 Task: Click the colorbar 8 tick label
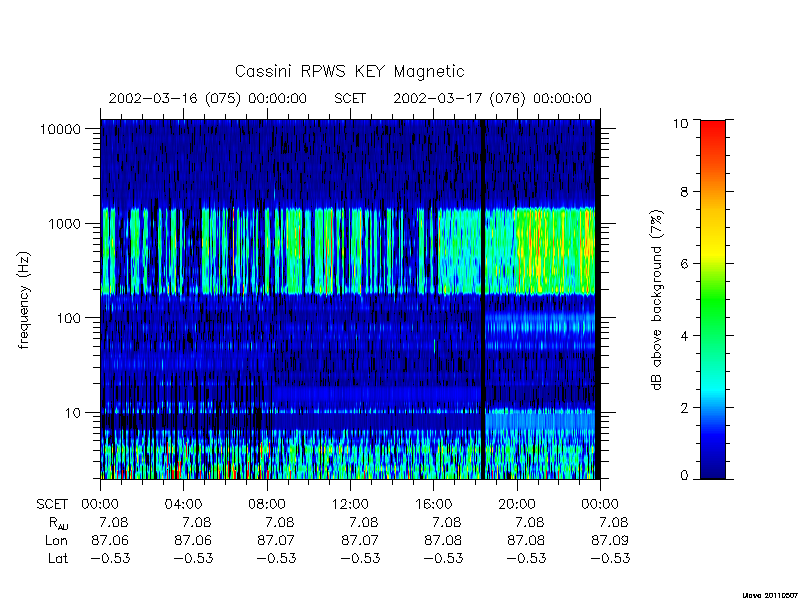tap(684, 192)
